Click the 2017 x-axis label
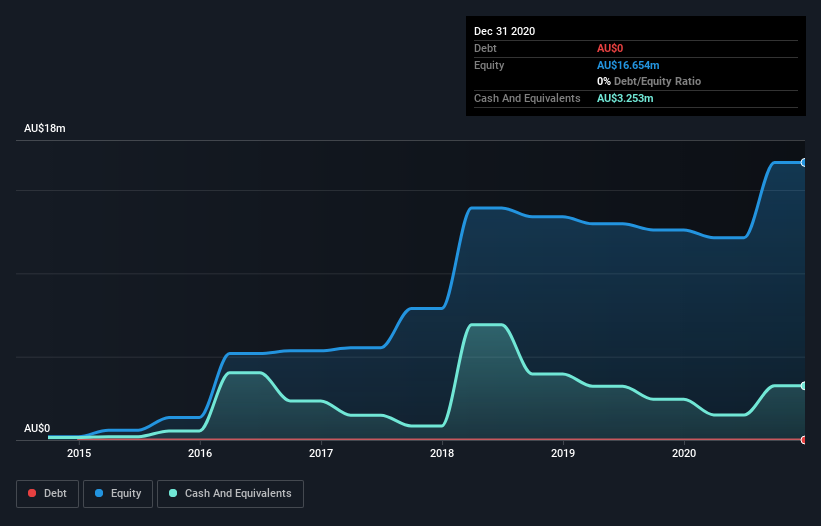Screen dimensions: 821x526 click(x=321, y=453)
